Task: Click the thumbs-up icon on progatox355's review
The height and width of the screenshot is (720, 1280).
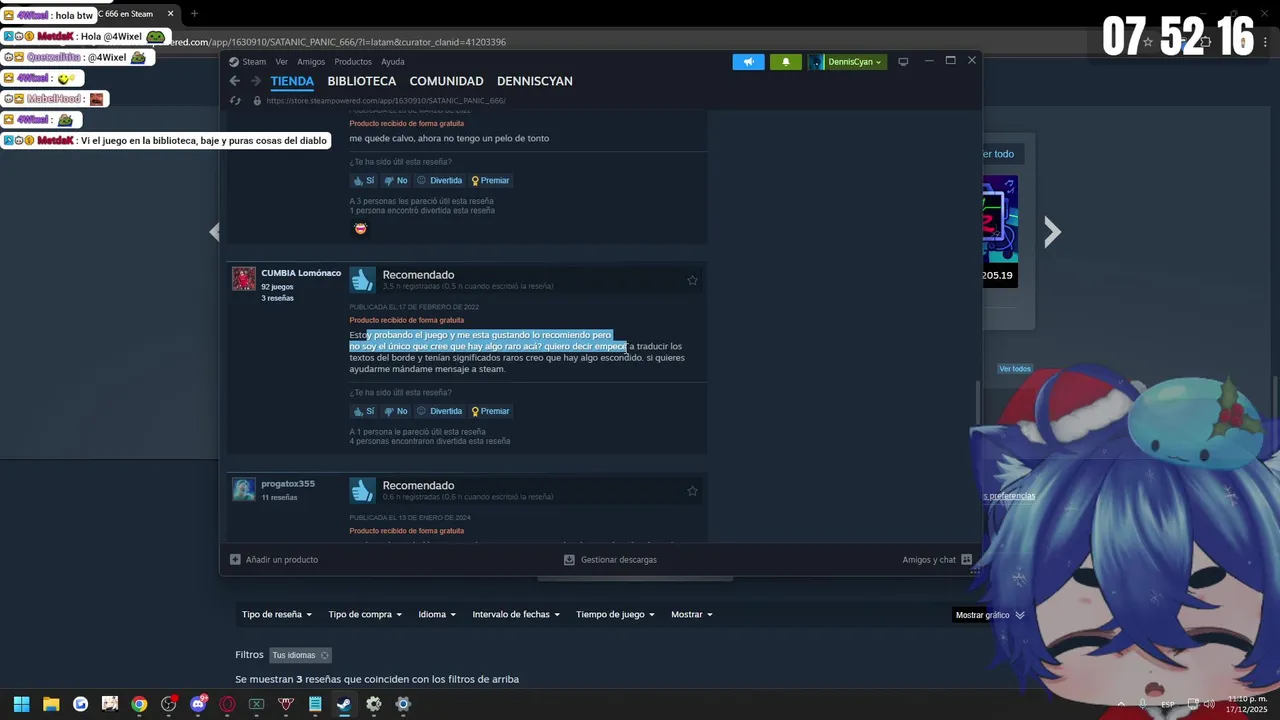Action: pos(362,490)
